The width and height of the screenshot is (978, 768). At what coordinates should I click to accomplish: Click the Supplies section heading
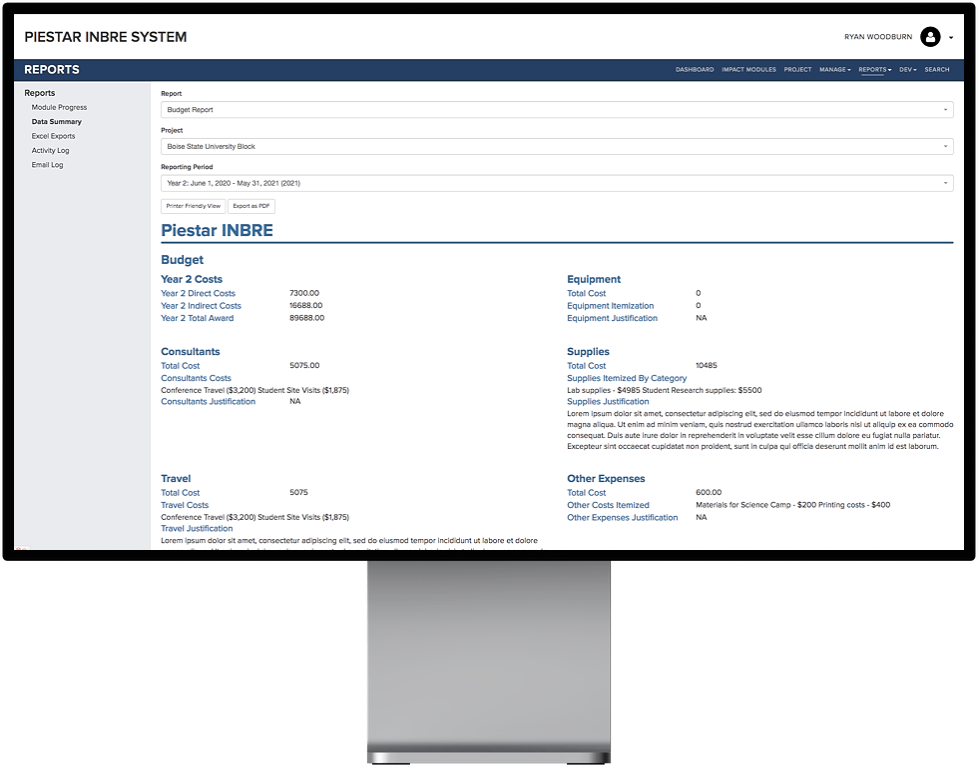click(588, 352)
